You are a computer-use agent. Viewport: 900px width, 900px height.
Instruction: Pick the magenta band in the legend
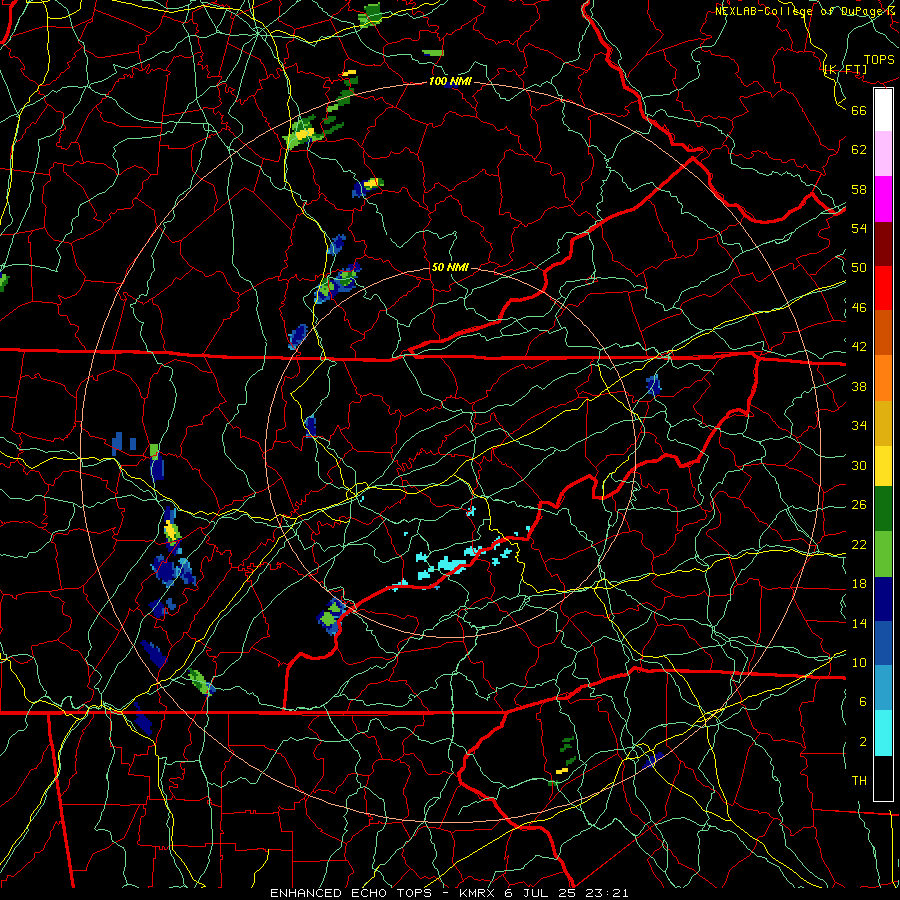click(x=883, y=199)
